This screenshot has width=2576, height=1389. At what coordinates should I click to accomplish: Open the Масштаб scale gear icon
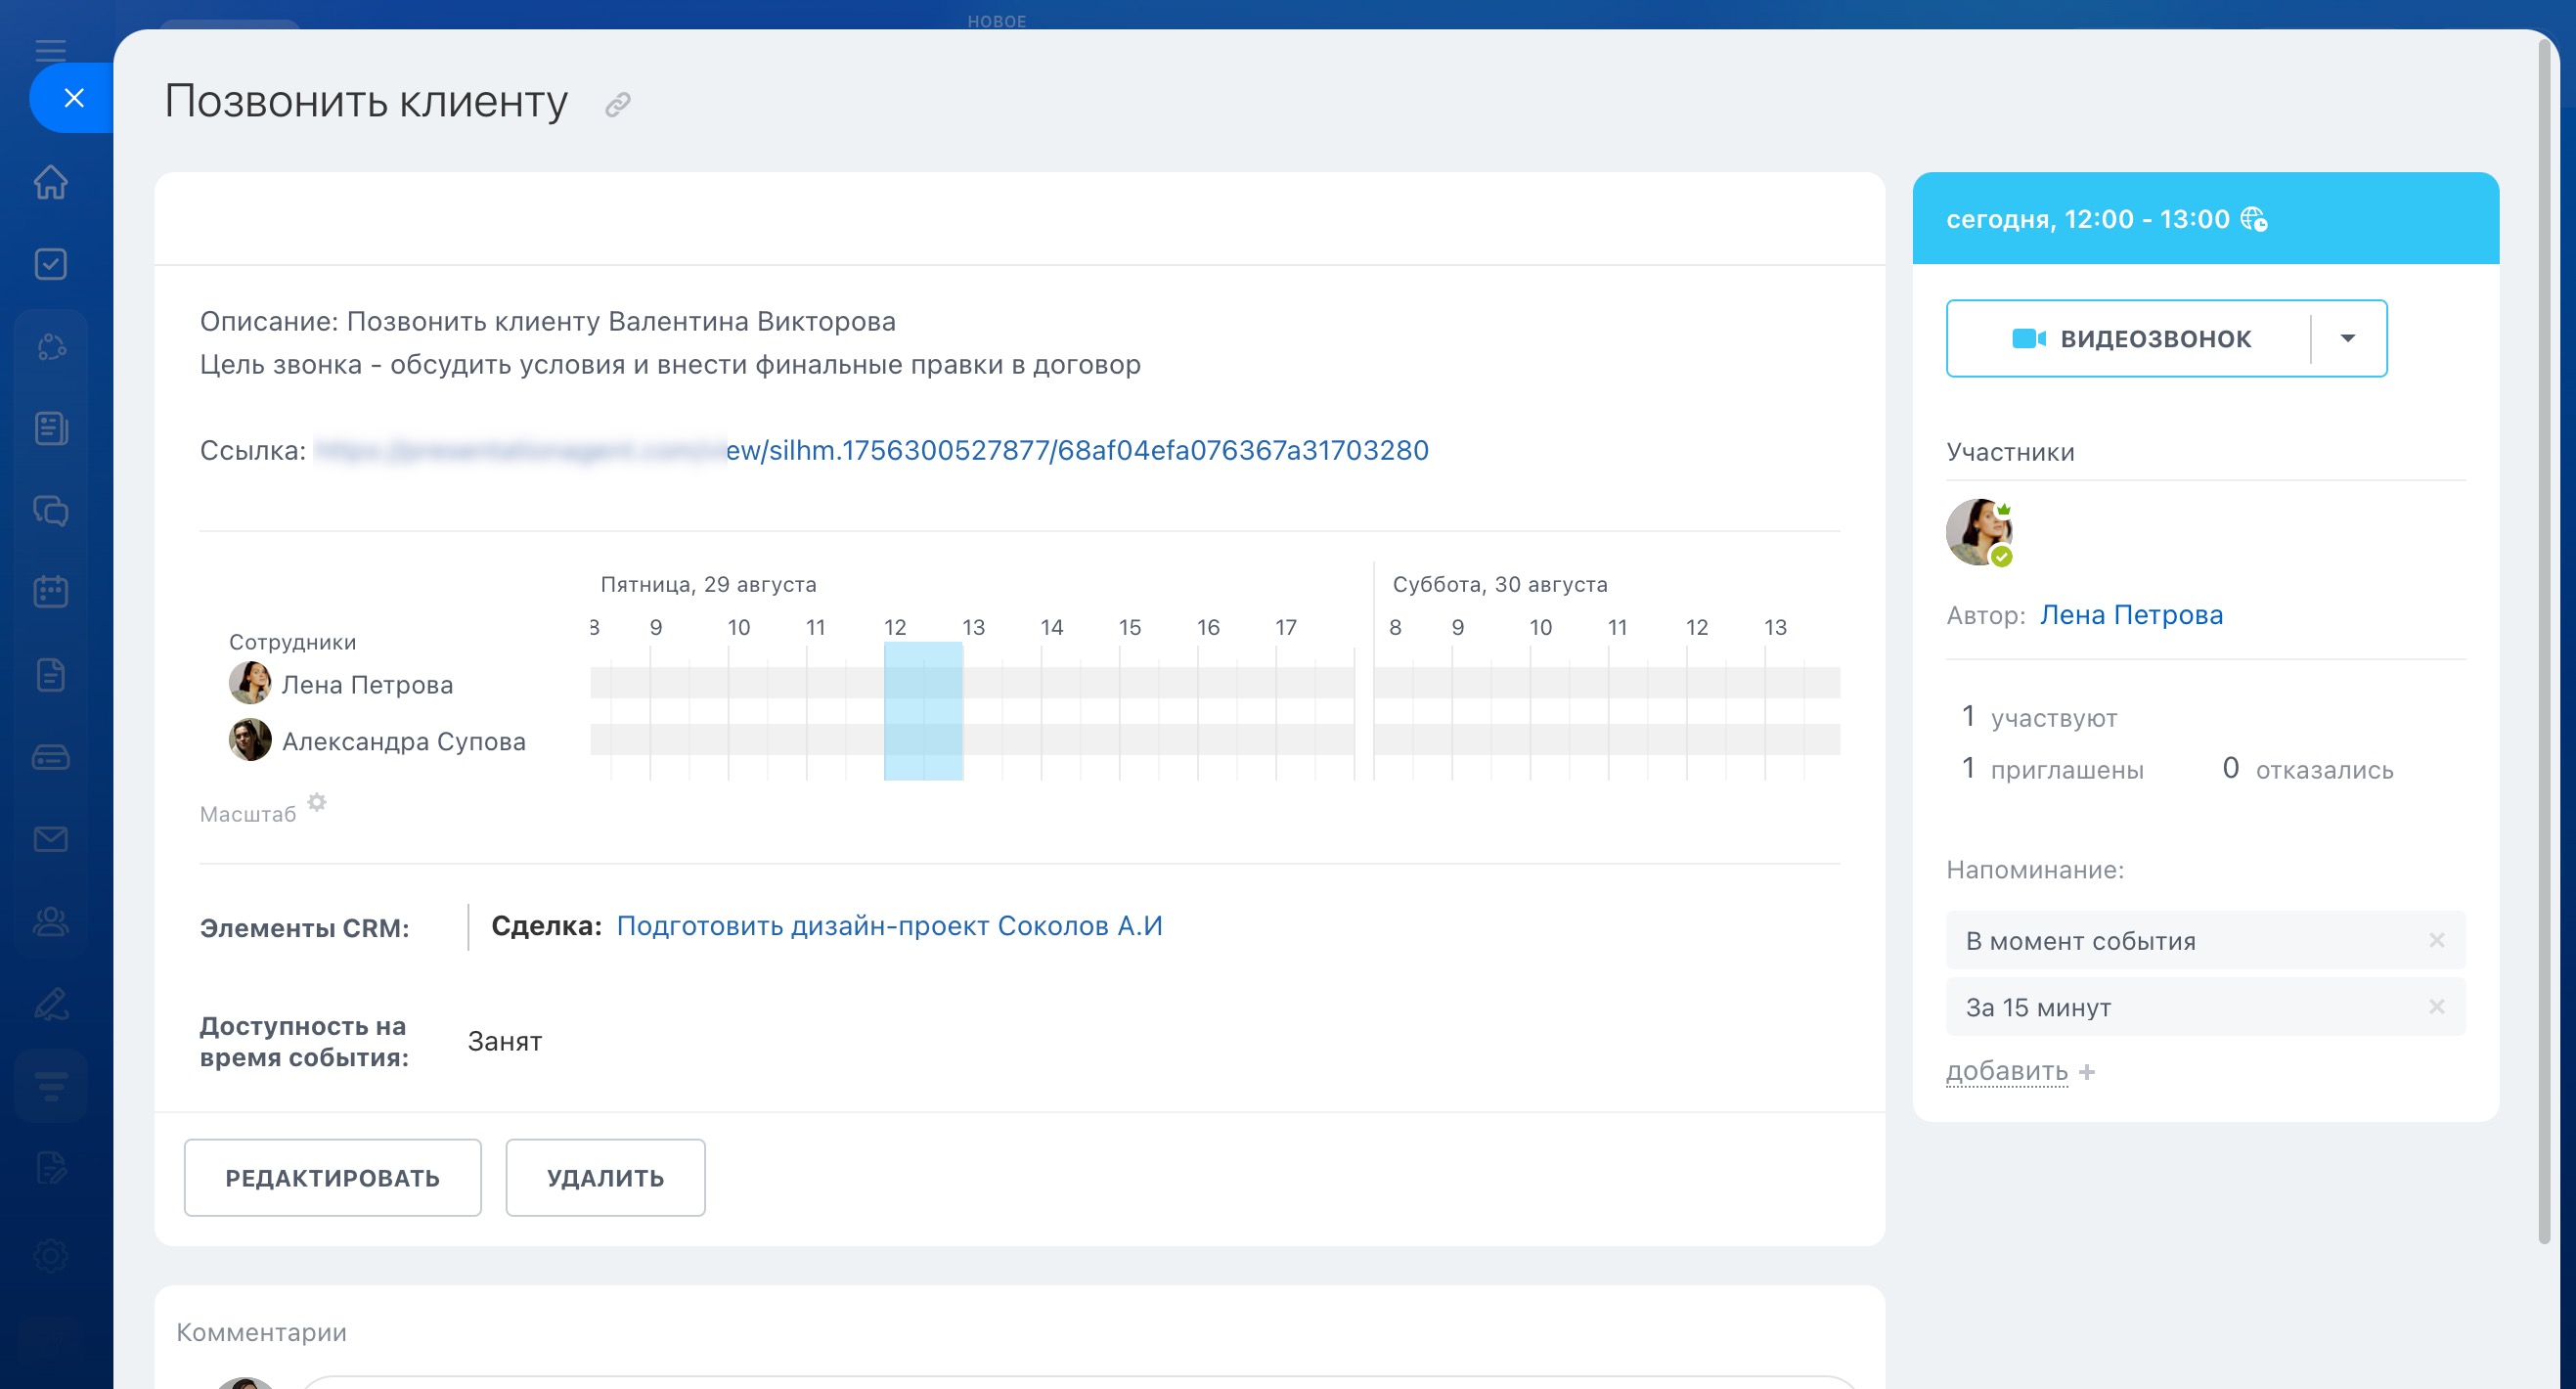tap(317, 802)
